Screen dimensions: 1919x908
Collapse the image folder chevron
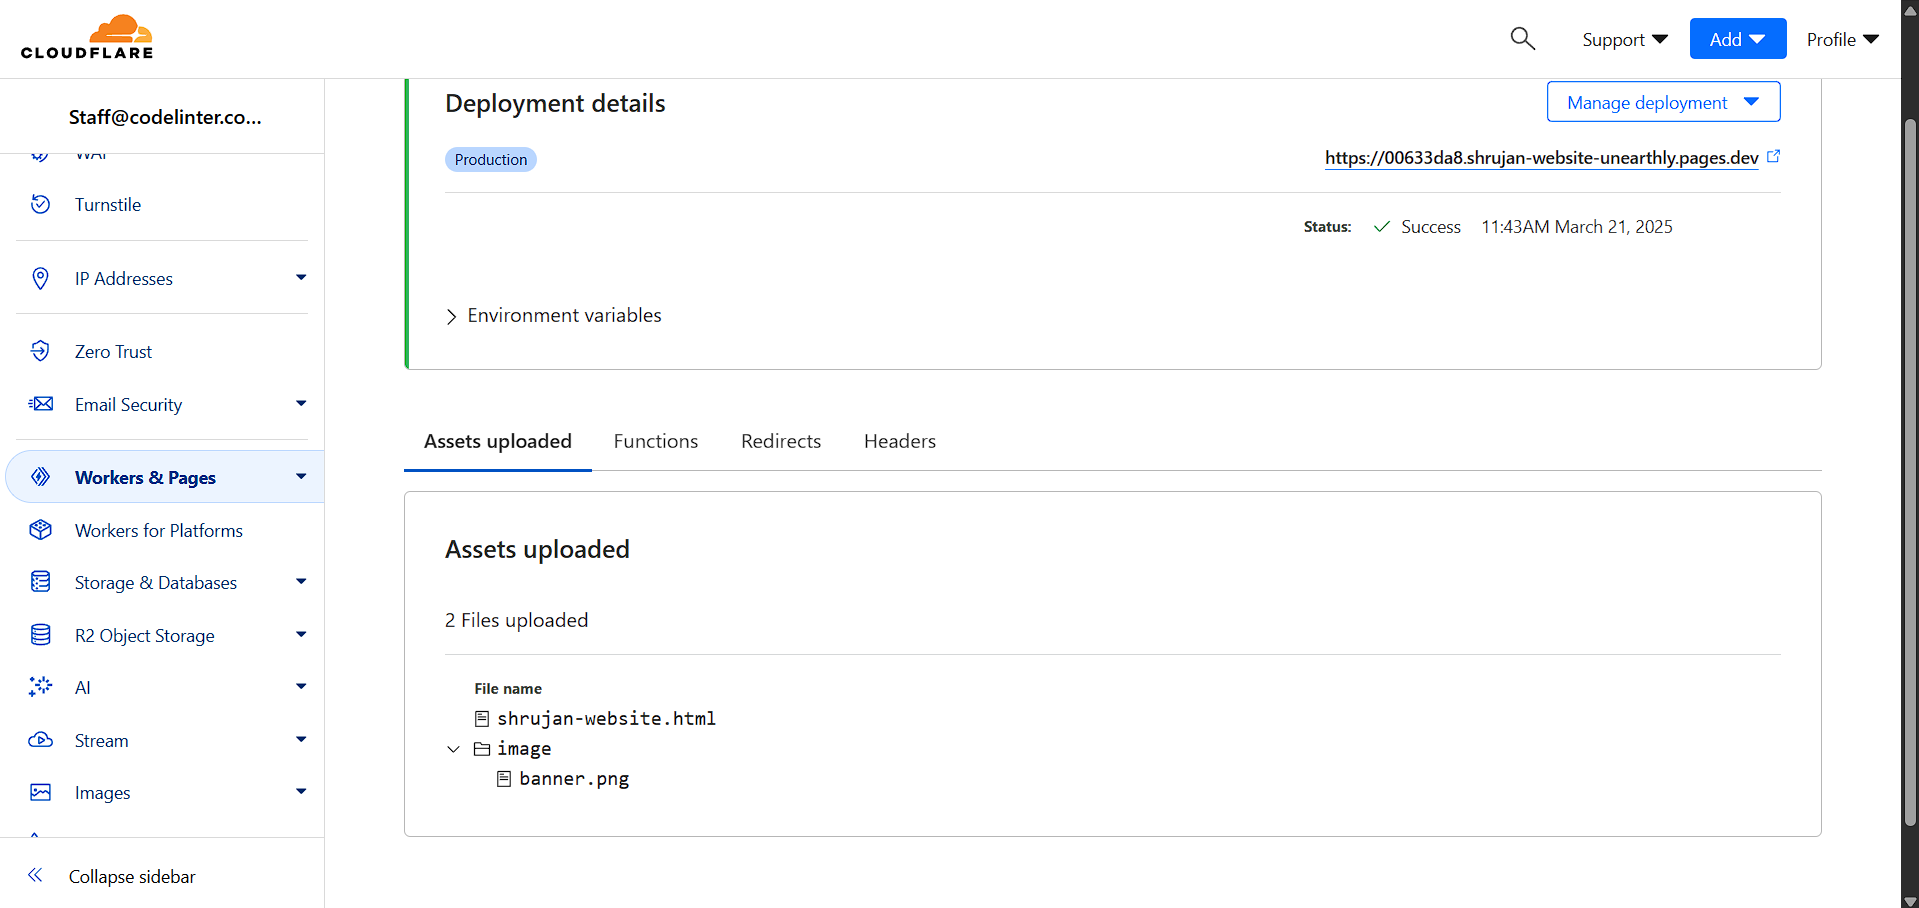click(453, 749)
